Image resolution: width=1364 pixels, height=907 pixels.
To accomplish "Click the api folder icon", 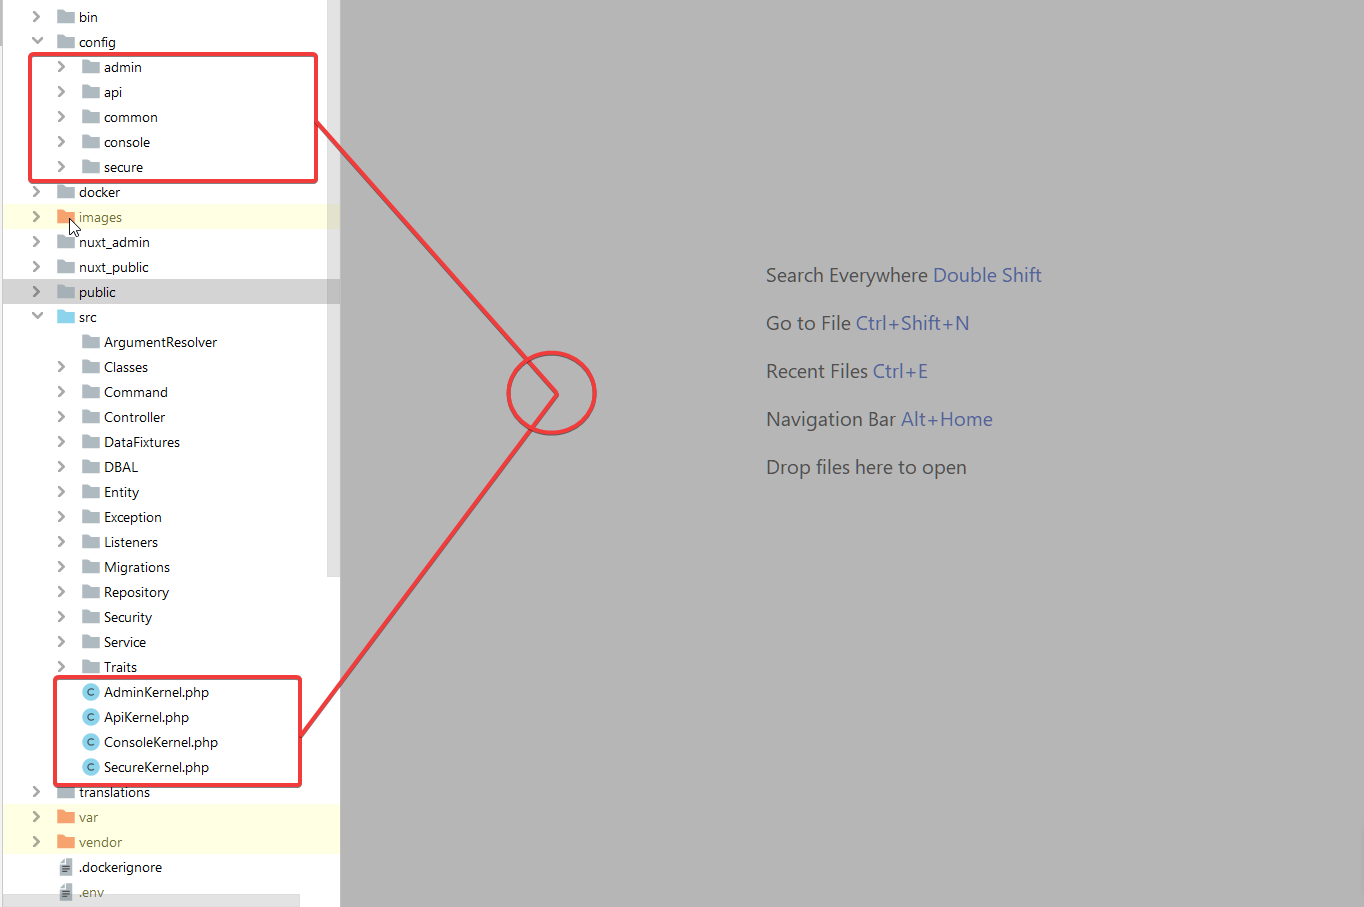I will (x=91, y=92).
